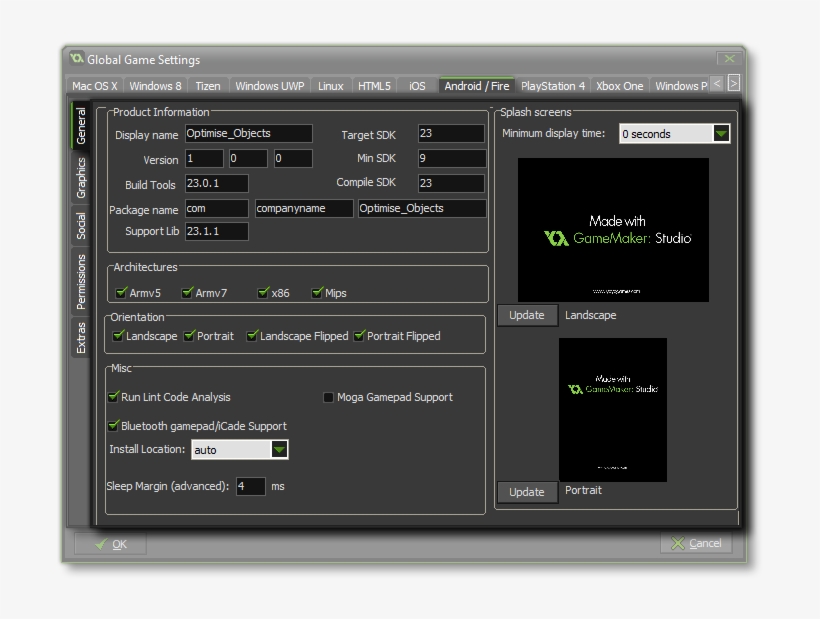
Task: Open the Permissions side tab
Action: [x=81, y=281]
